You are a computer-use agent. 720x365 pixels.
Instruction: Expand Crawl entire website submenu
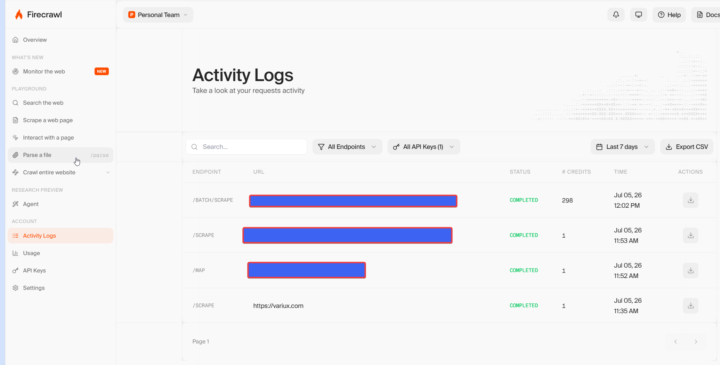click(x=108, y=173)
